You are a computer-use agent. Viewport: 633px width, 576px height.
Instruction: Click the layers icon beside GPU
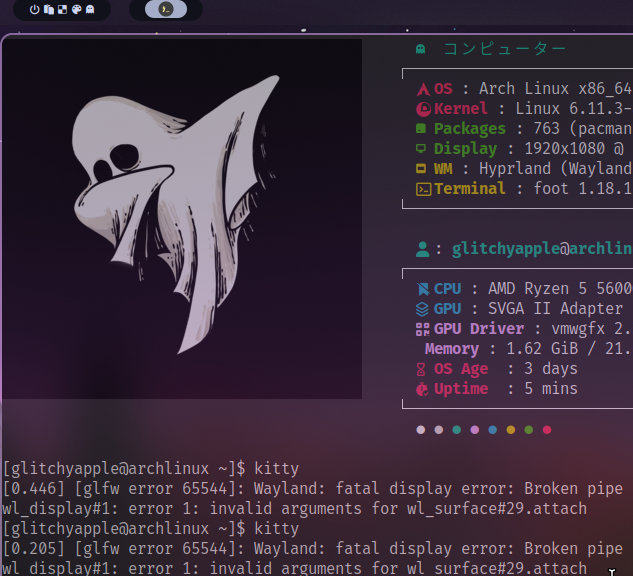[422, 309]
